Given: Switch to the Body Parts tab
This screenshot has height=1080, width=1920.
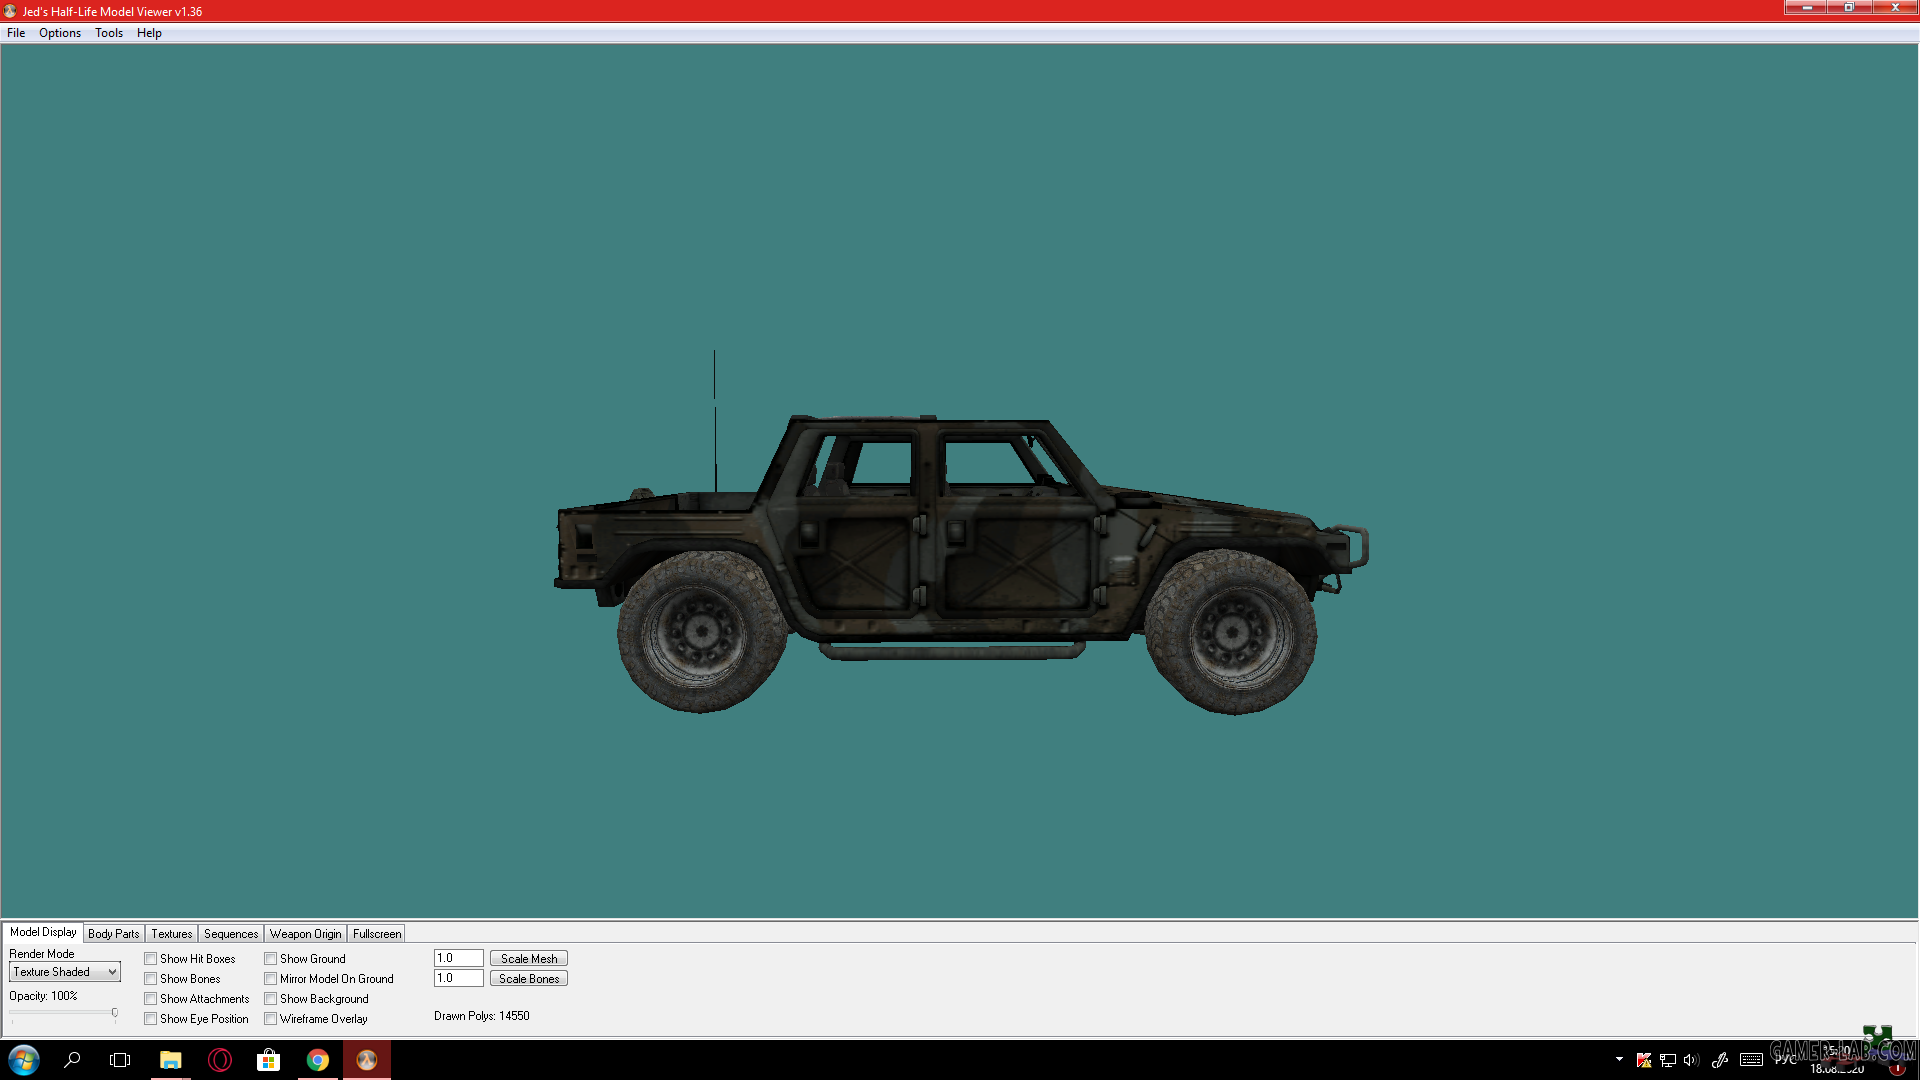Looking at the screenshot, I should tap(114, 934).
